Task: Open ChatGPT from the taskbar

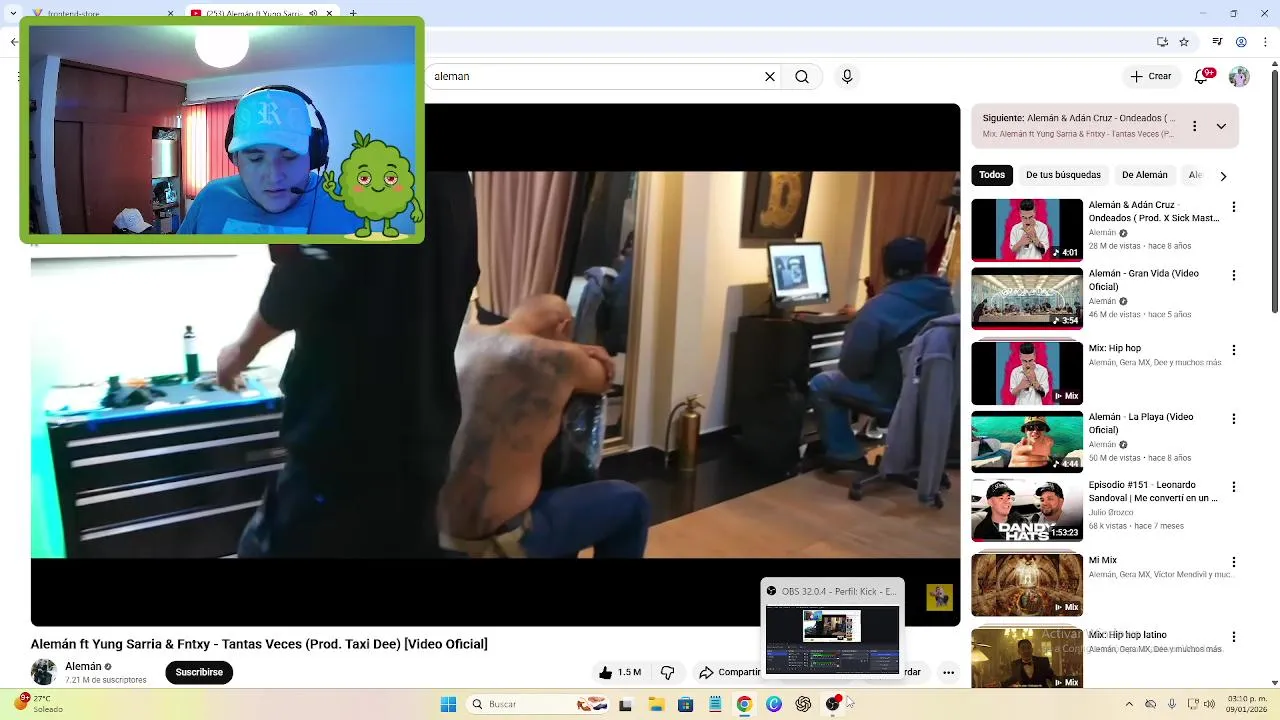Action: (x=803, y=704)
